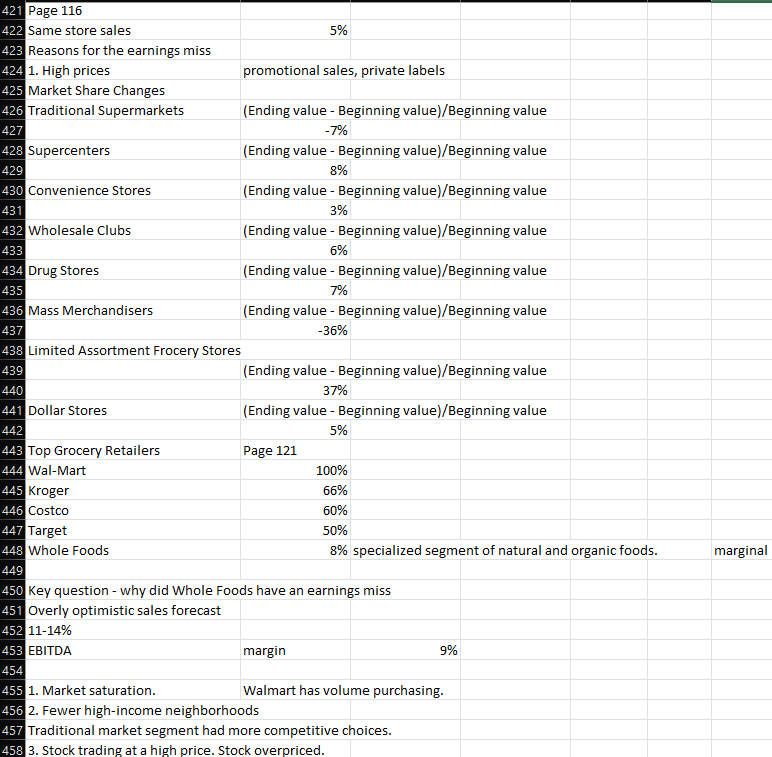Viewport: 772px width, 757px height.
Task: Select 'Key question - why did Whole Foods' cell
Action: click(x=209, y=591)
